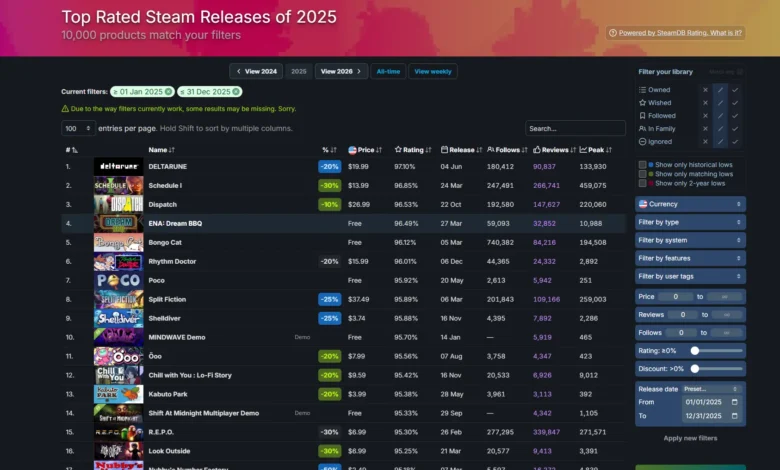Switch to All-time ratings
This screenshot has height=470, width=780.
point(388,71)
